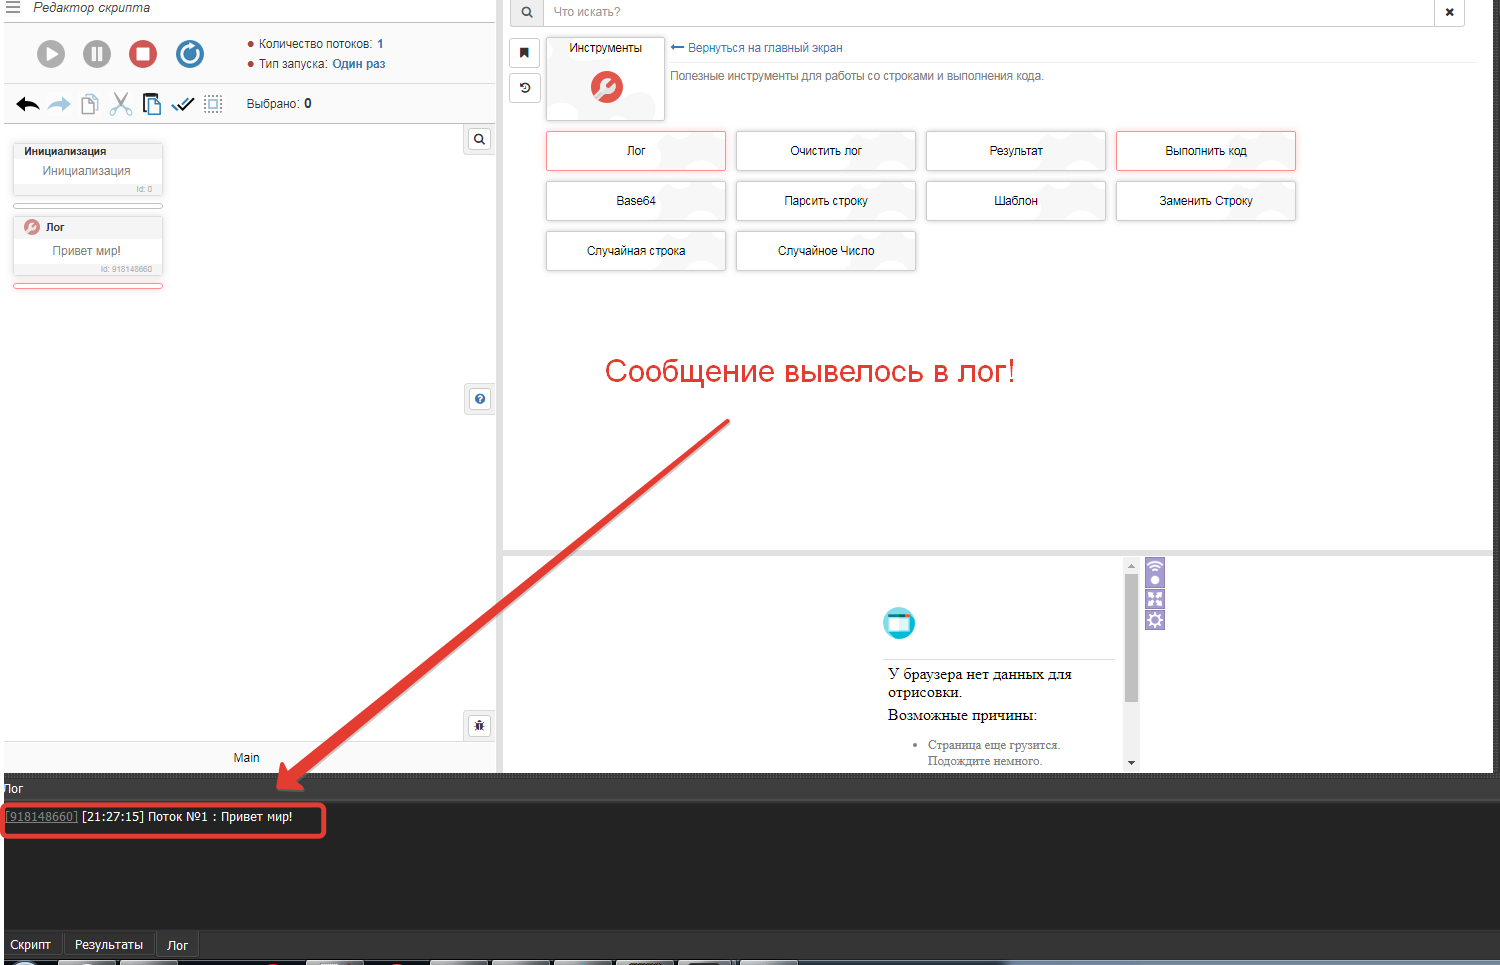Click the dotted-square selection icon

[213, 104]
